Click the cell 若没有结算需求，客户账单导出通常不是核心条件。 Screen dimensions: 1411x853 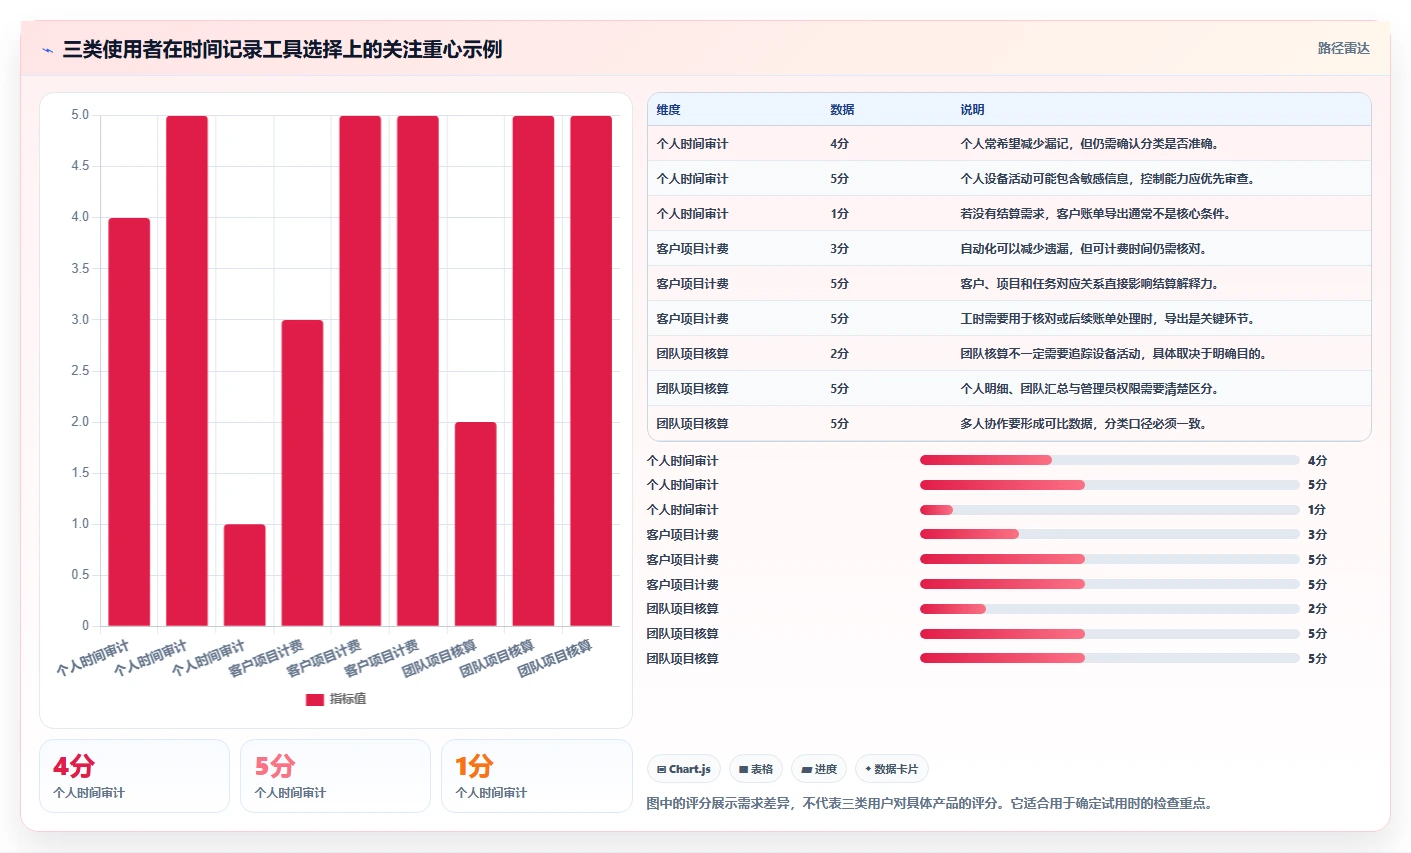click(x=1095, y=214)
